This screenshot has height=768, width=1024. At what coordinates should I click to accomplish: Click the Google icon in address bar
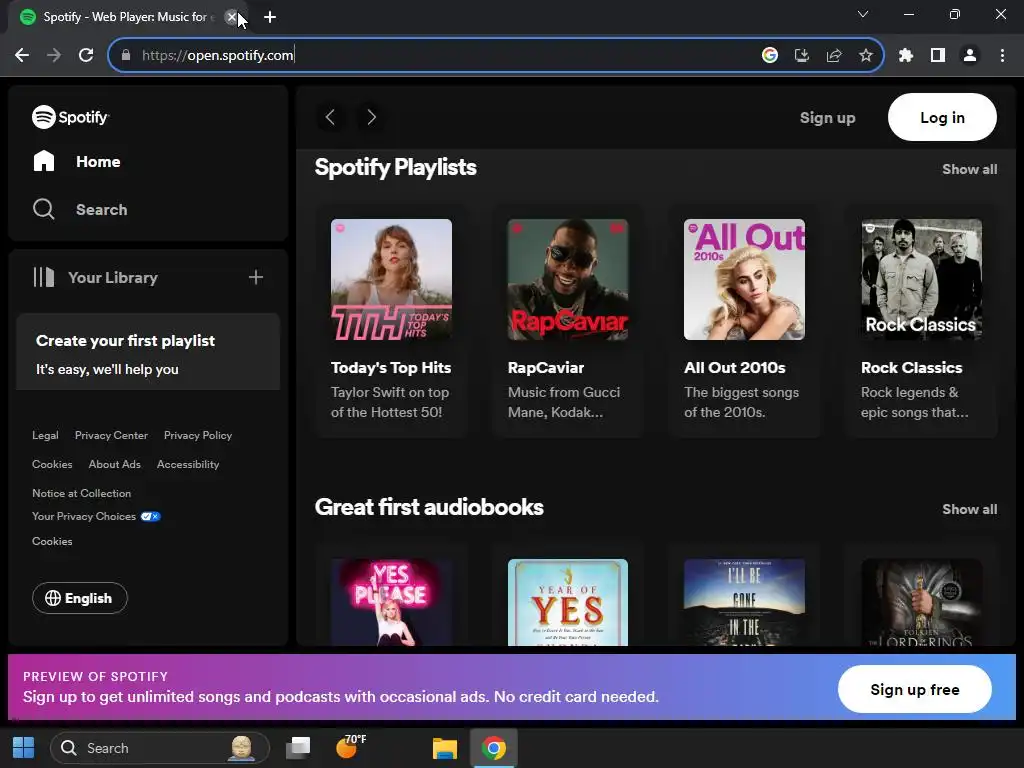[770, 56]
